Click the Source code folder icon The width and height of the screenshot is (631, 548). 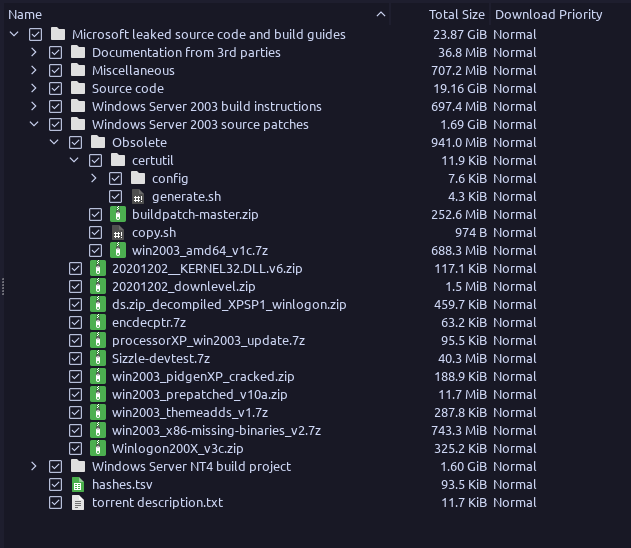[x=78, y=88]
